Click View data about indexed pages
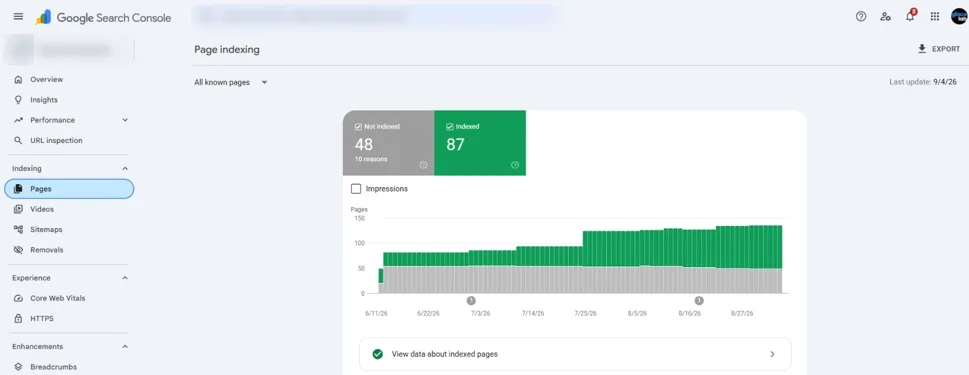Viewport: 969px width, 375px height. 575,354
